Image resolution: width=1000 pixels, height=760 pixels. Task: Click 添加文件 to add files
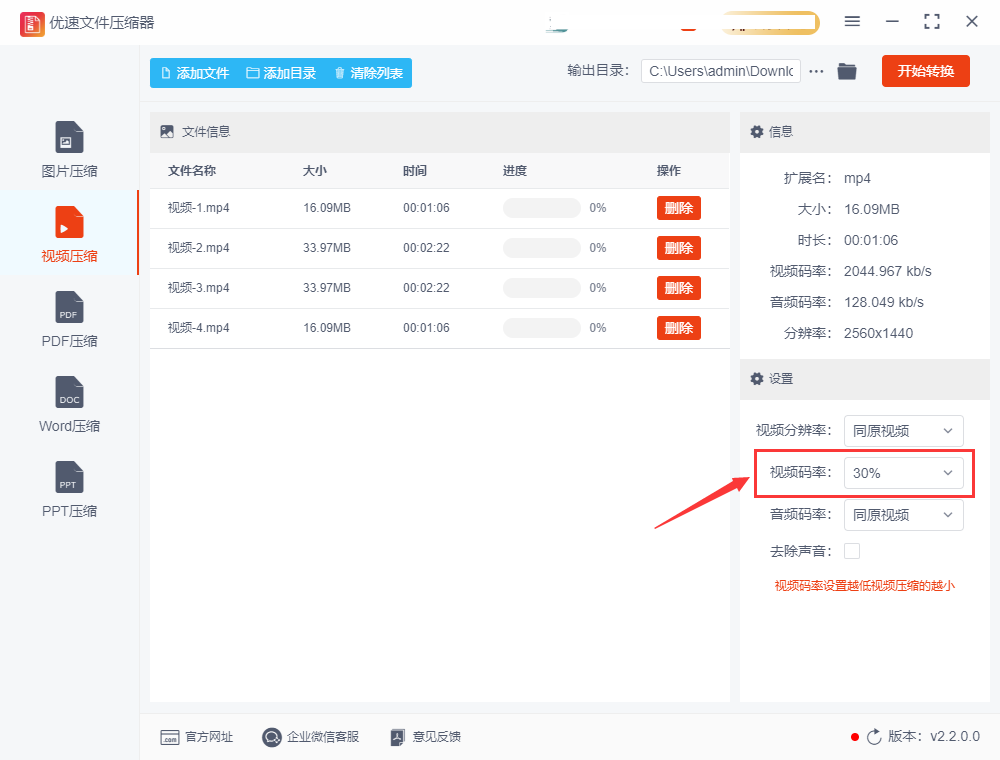pos(196,72)
